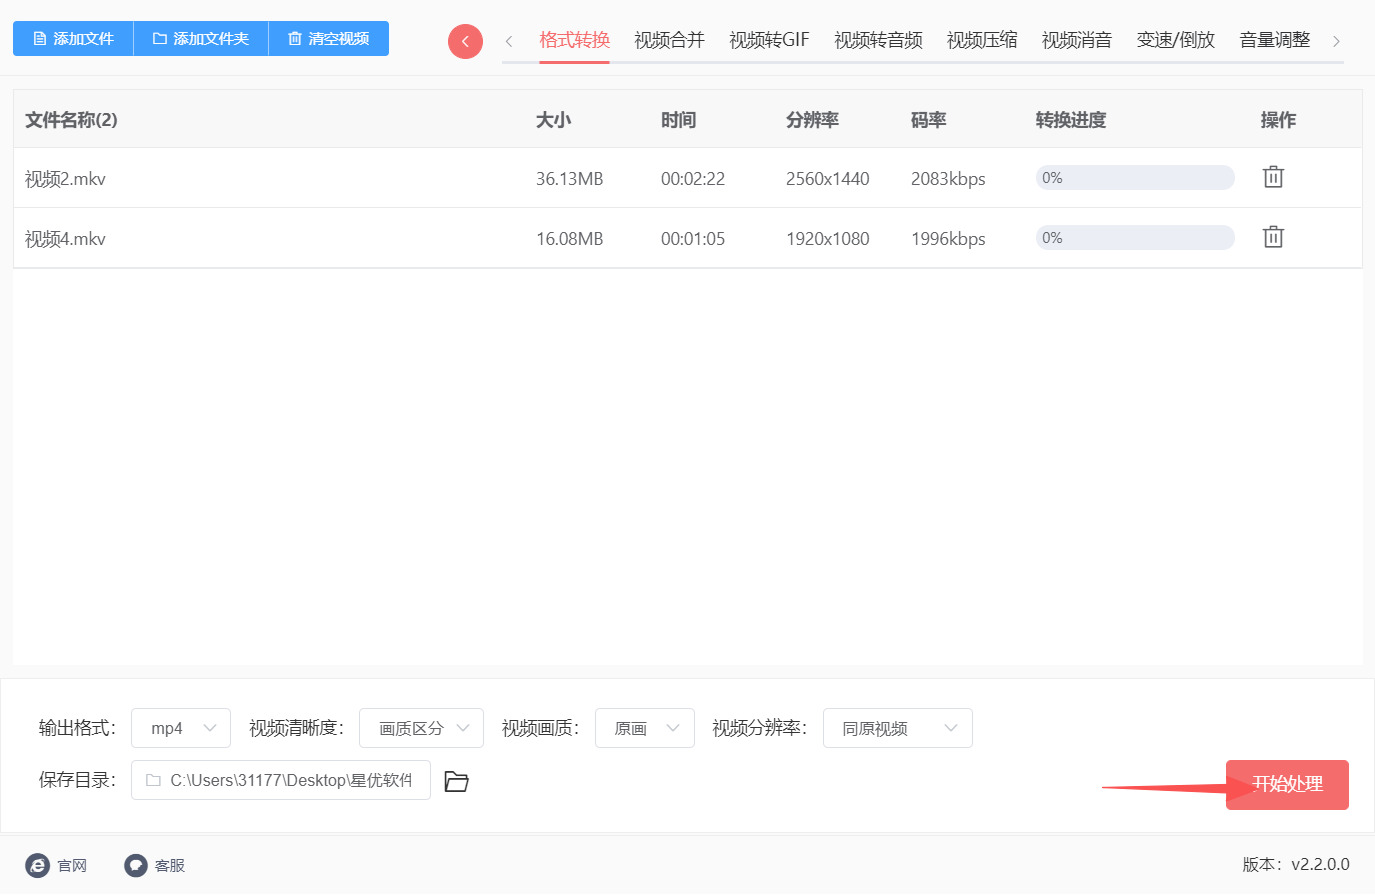This screenshot has width=1375, height=895.
Task: Click the 文件名称(2) column header
Action: [71, 120]
